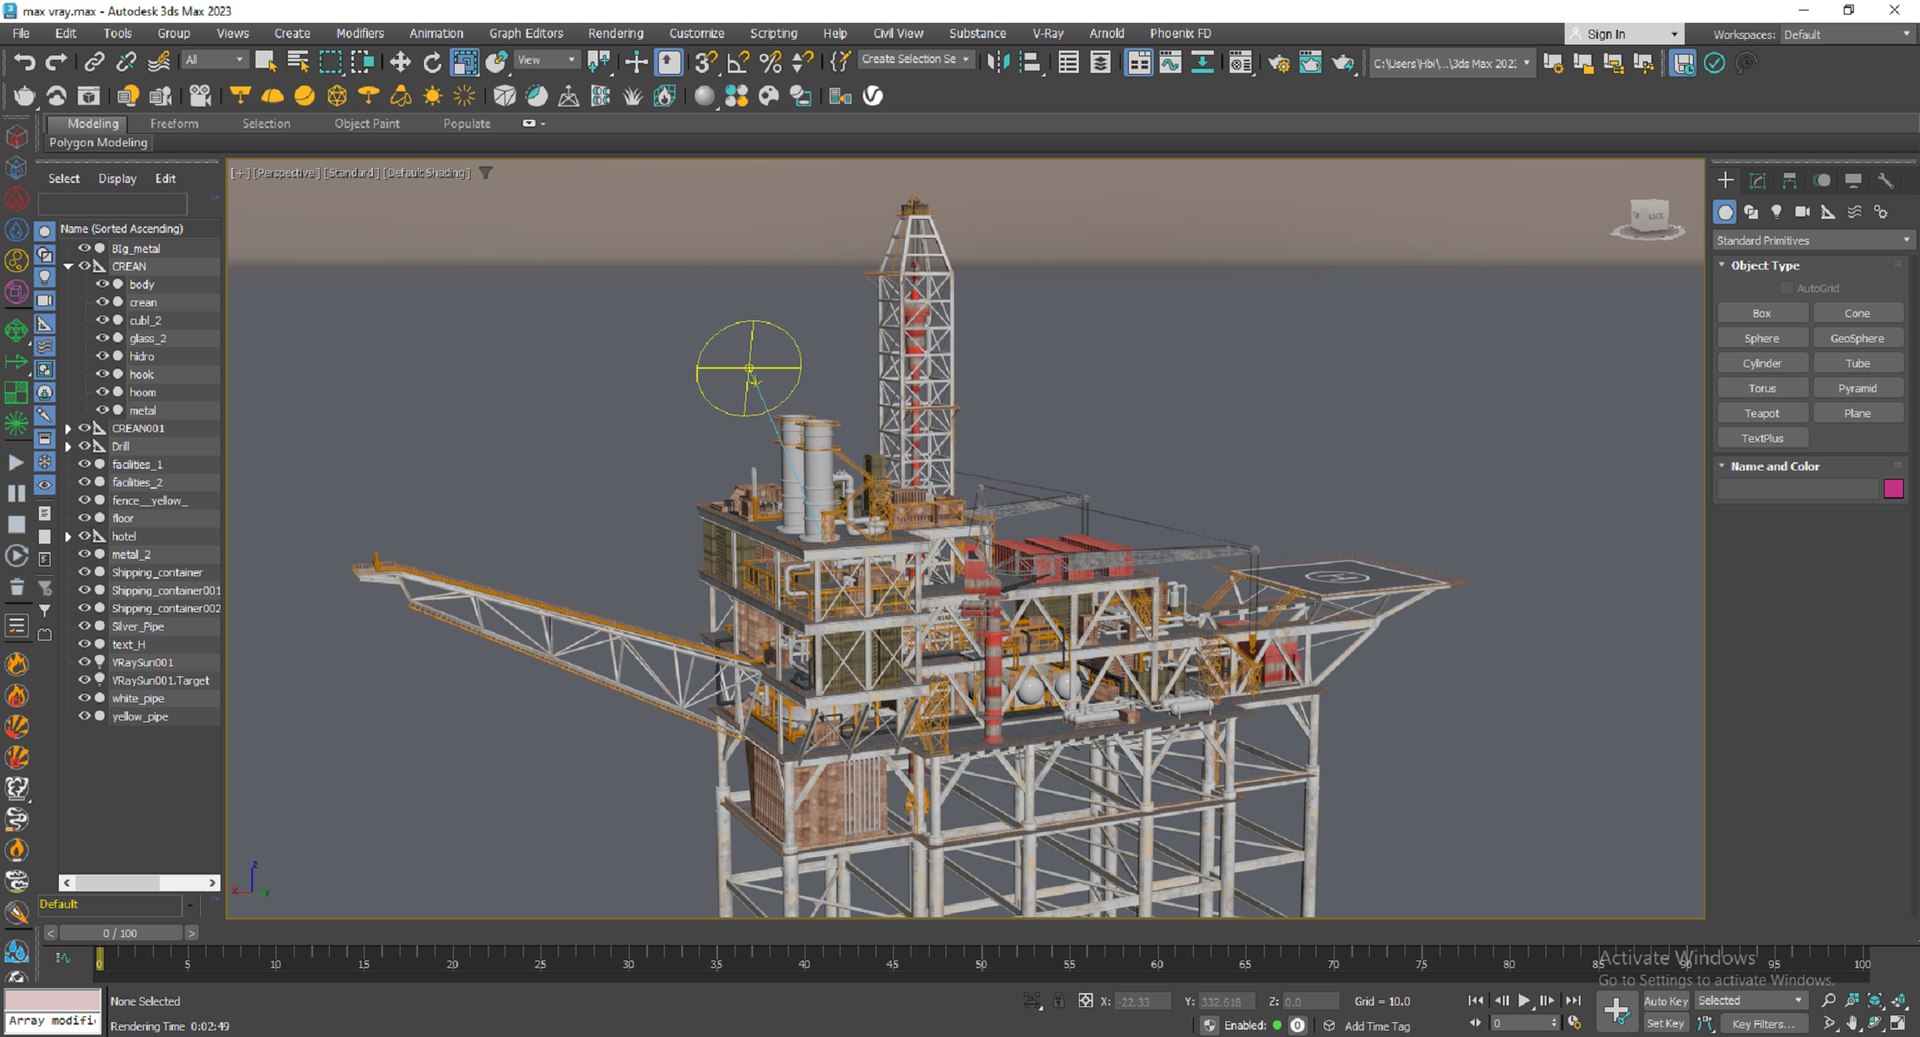Collapse the CREAN group tree
The height and width of the screenshot is (1037, 1920).
[x=68, y=266]
